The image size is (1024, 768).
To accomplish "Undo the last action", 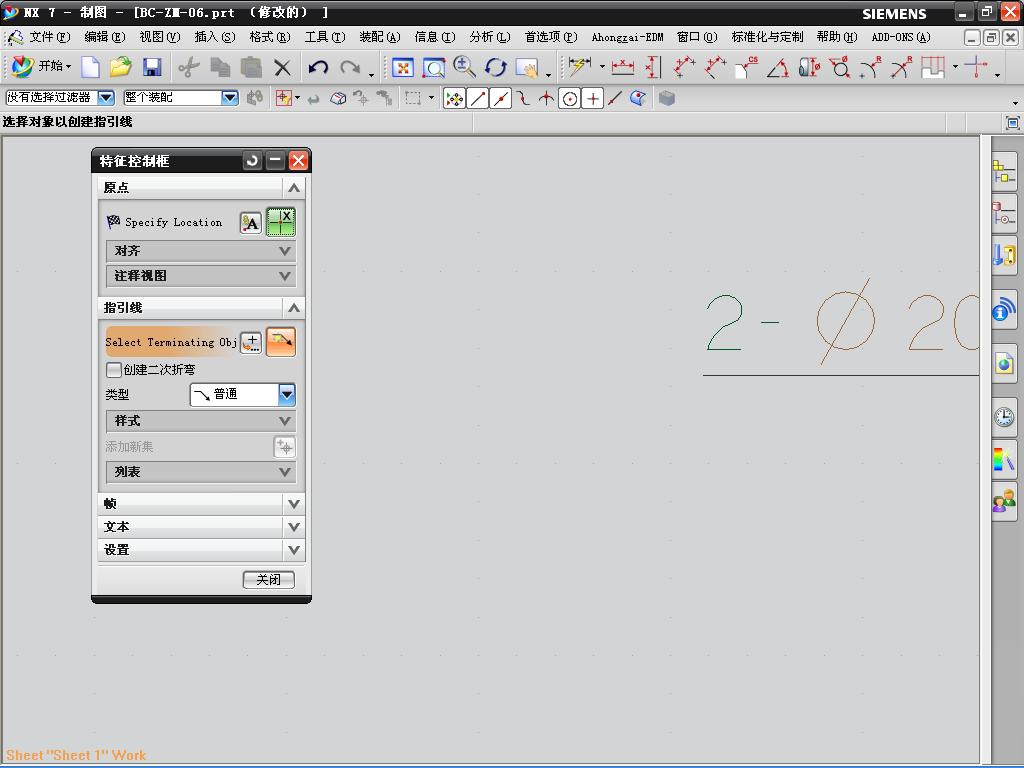I will pyautogui.click(x=318, y=67).
